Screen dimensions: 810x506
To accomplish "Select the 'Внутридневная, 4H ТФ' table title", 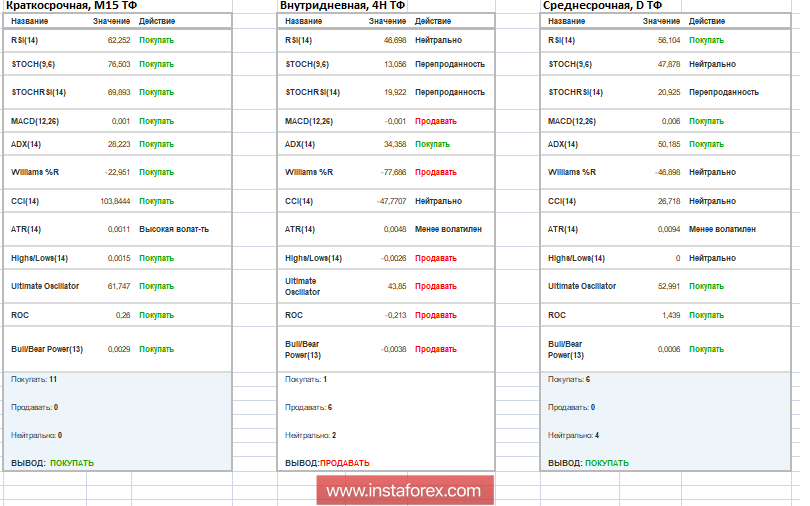I will (342, 6).
